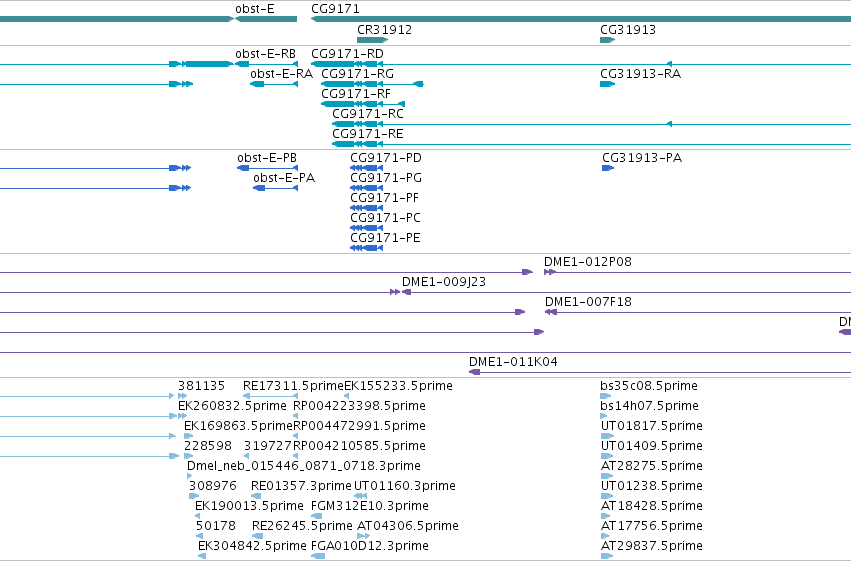Open the CG9171 gene label
This screenshot has width=851, height=561.
335,9
